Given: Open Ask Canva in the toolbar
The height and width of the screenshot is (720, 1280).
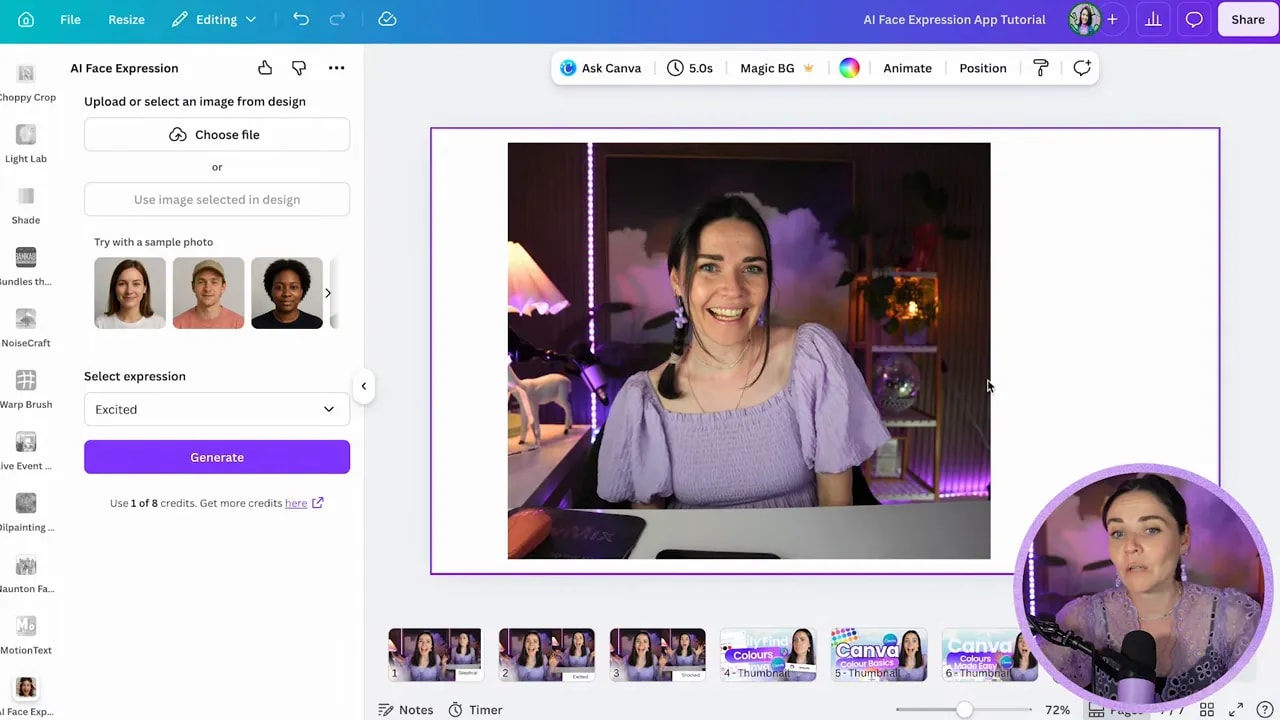Looking at the screenshot, I should (601, 68).
